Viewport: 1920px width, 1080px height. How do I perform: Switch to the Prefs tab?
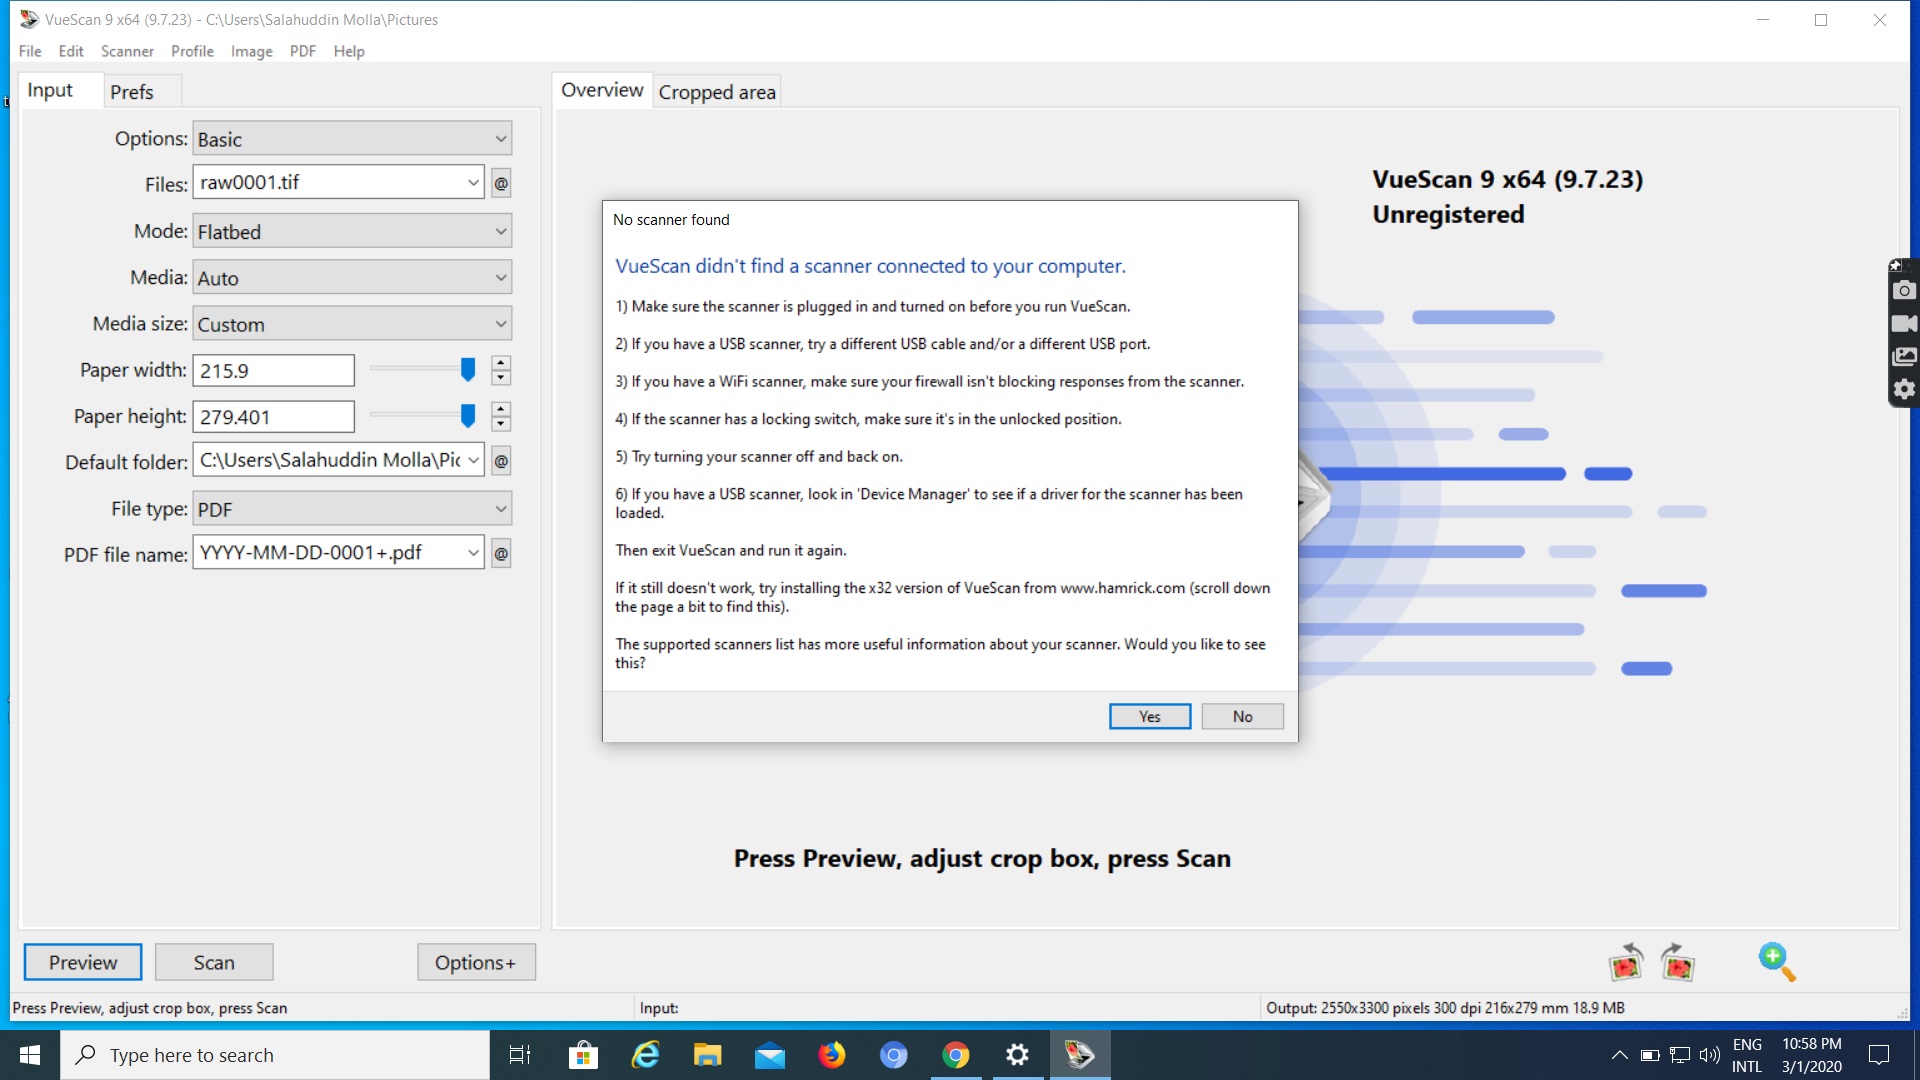(131, 91)
